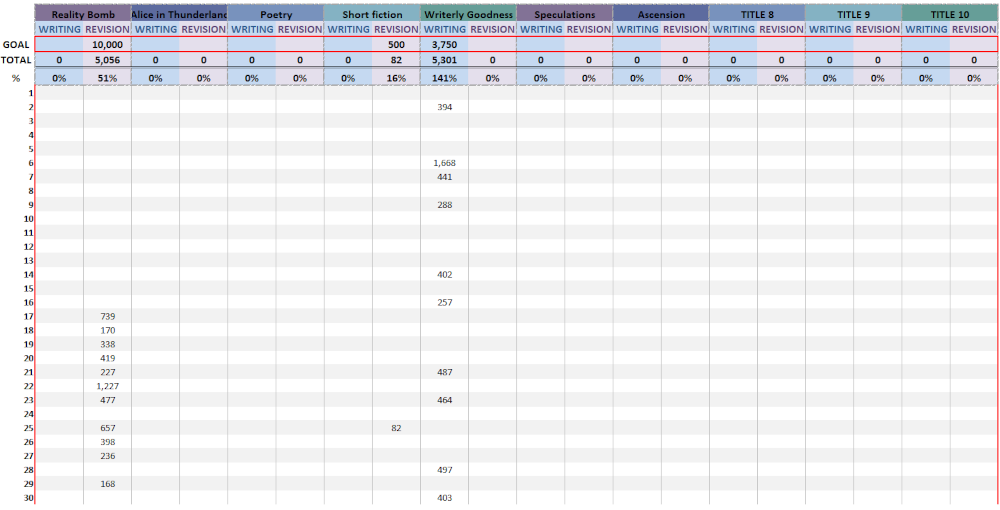Image resolution: width=1000 pixels, height=510 pixels.
Task: Click the Speculations project header
Action: coord(564,15)
